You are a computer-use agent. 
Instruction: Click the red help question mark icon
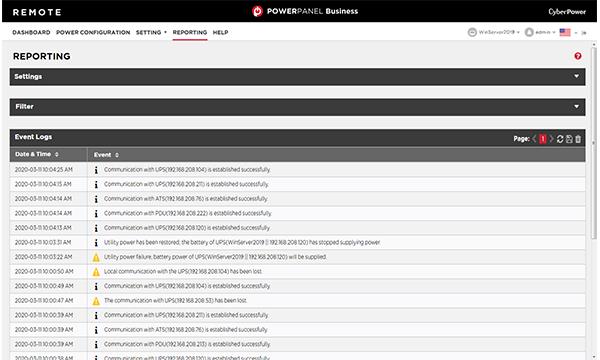click(578, 56)
